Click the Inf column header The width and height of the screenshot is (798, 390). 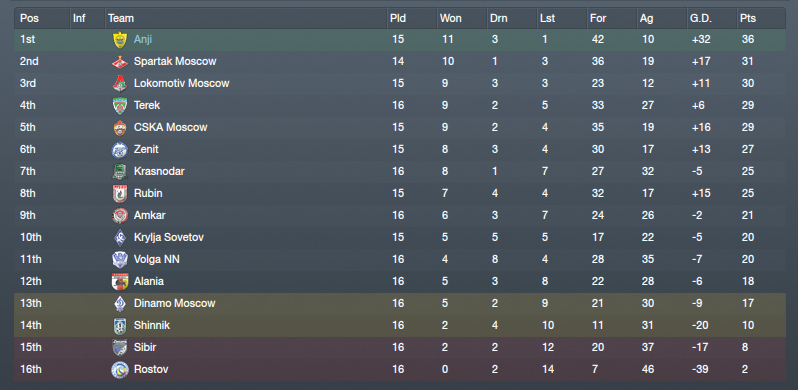[x=87, y=18]
